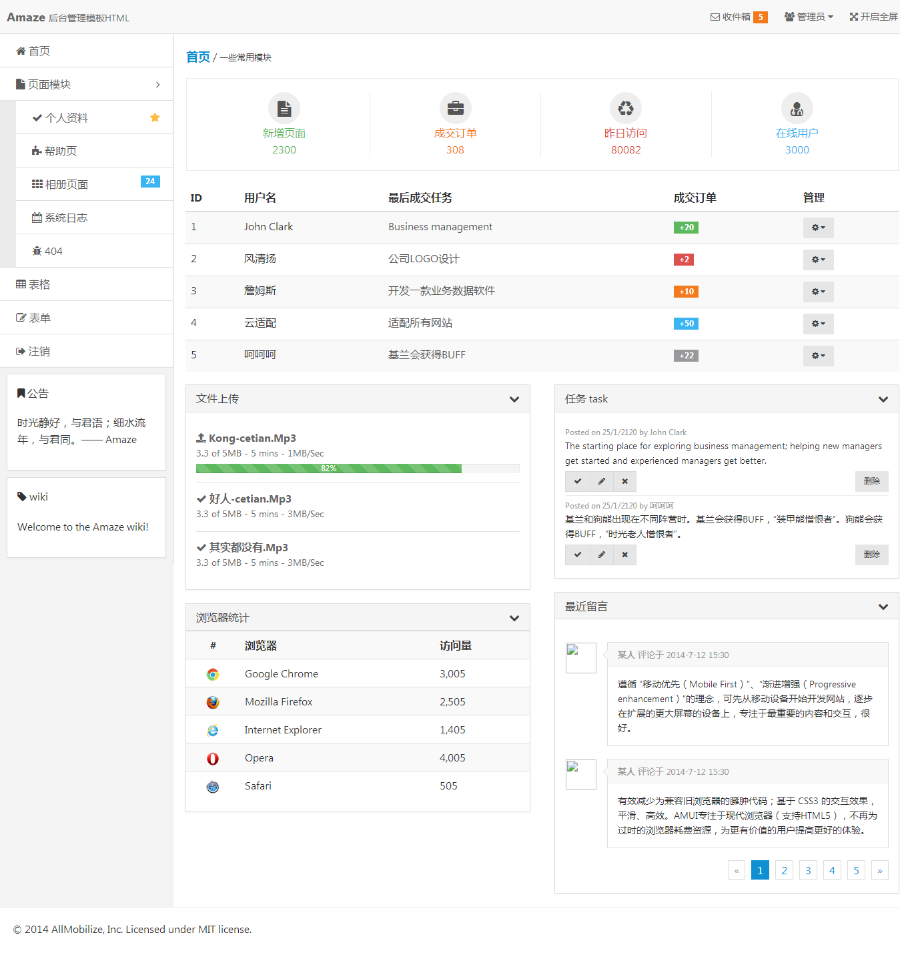
Task: Collapse the 任务 task panel
Action: pyautogui.click(x=883, y=399)
